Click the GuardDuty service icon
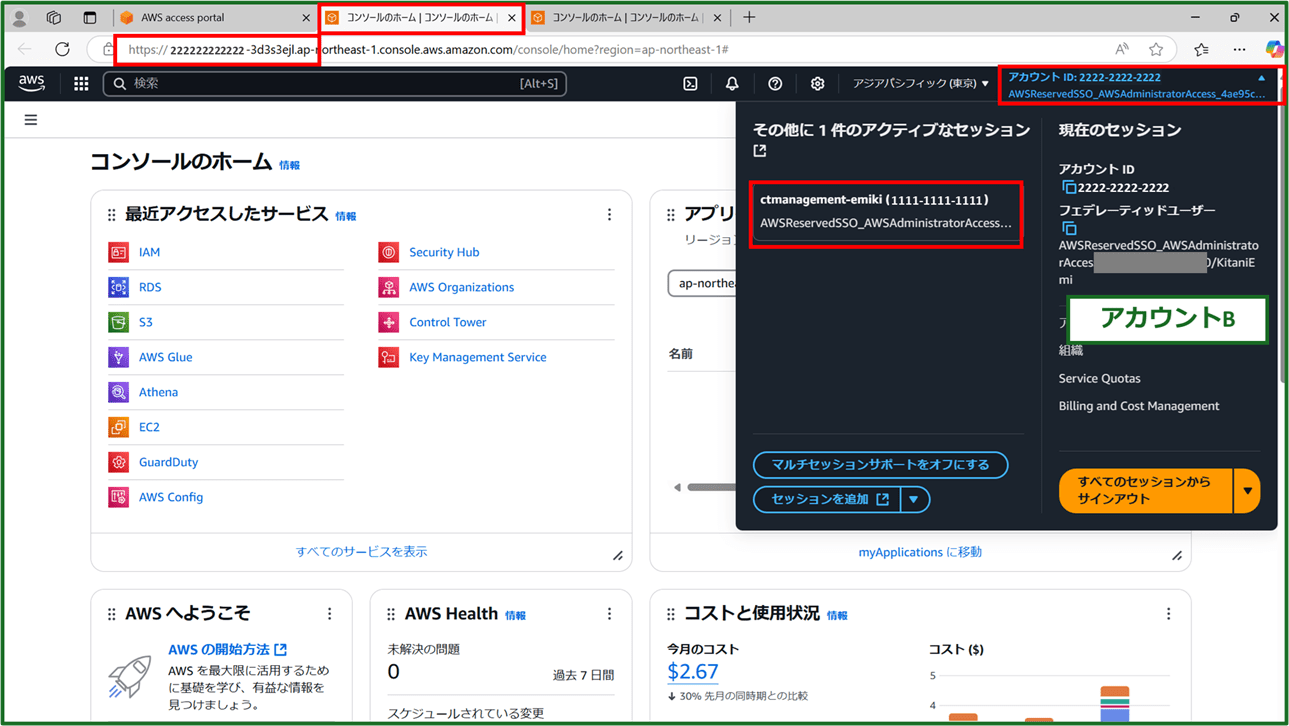 pos(118,462)
